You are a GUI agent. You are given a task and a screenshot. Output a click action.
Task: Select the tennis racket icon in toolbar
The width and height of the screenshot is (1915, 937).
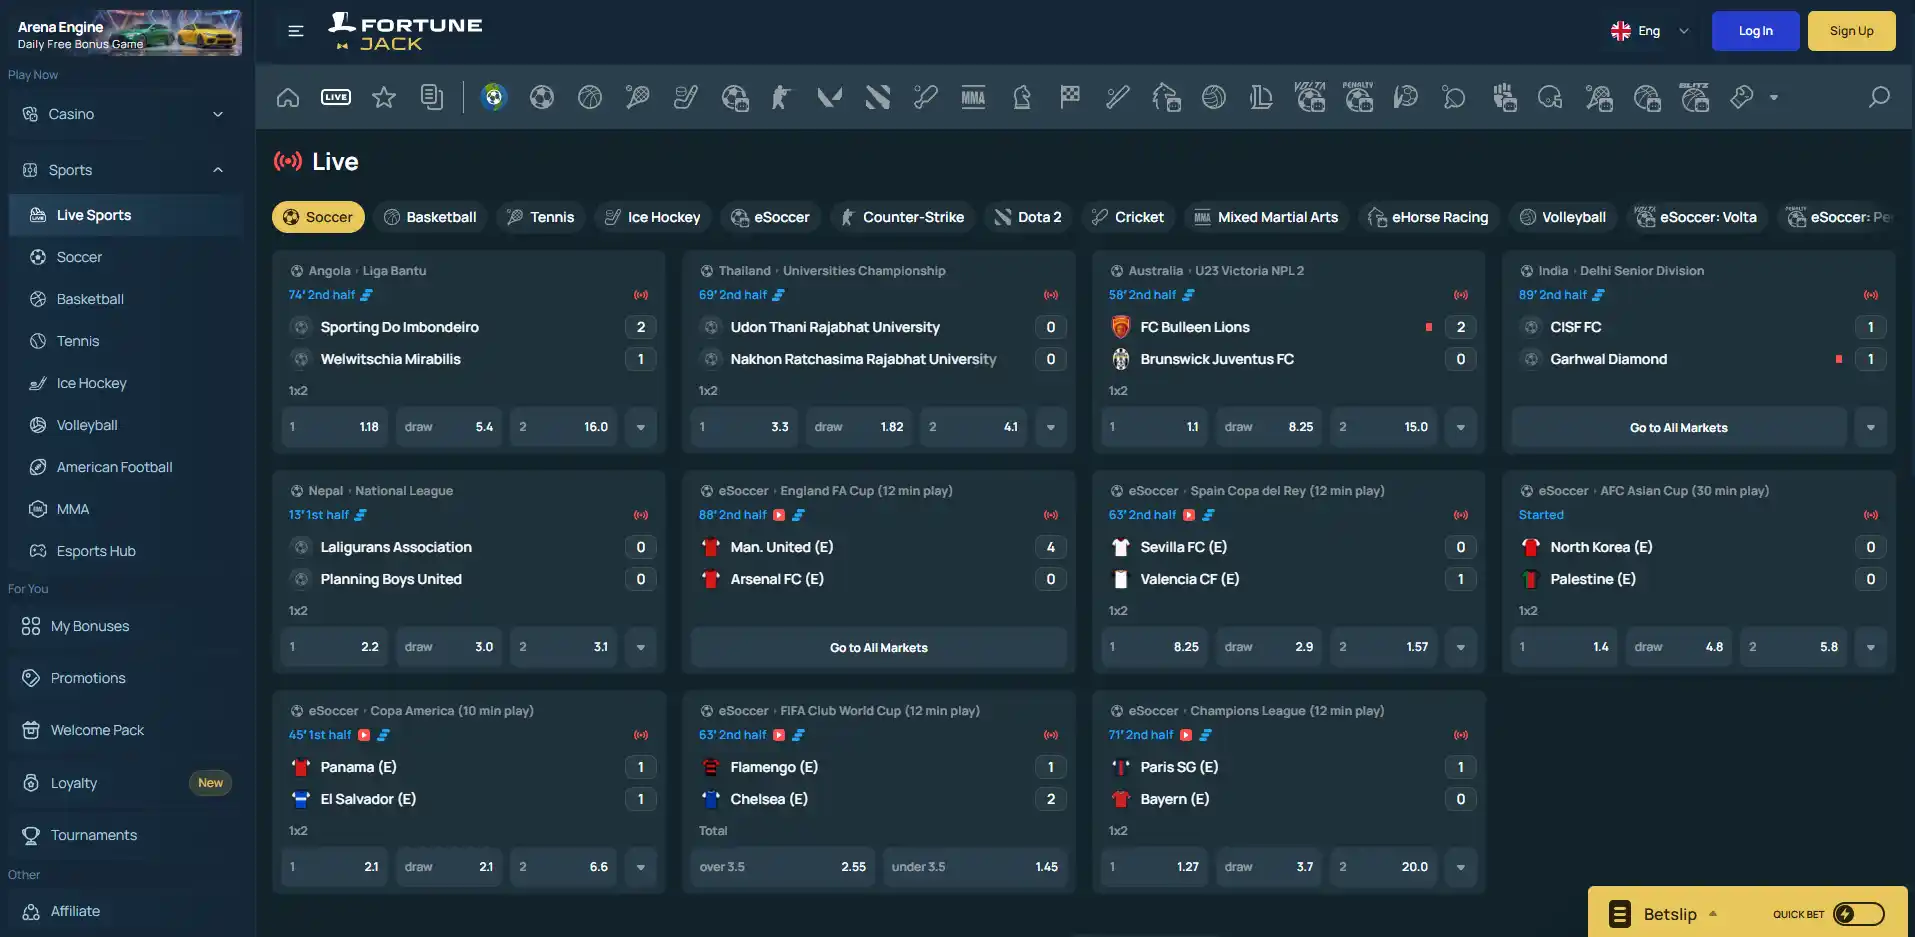(637, 97)
